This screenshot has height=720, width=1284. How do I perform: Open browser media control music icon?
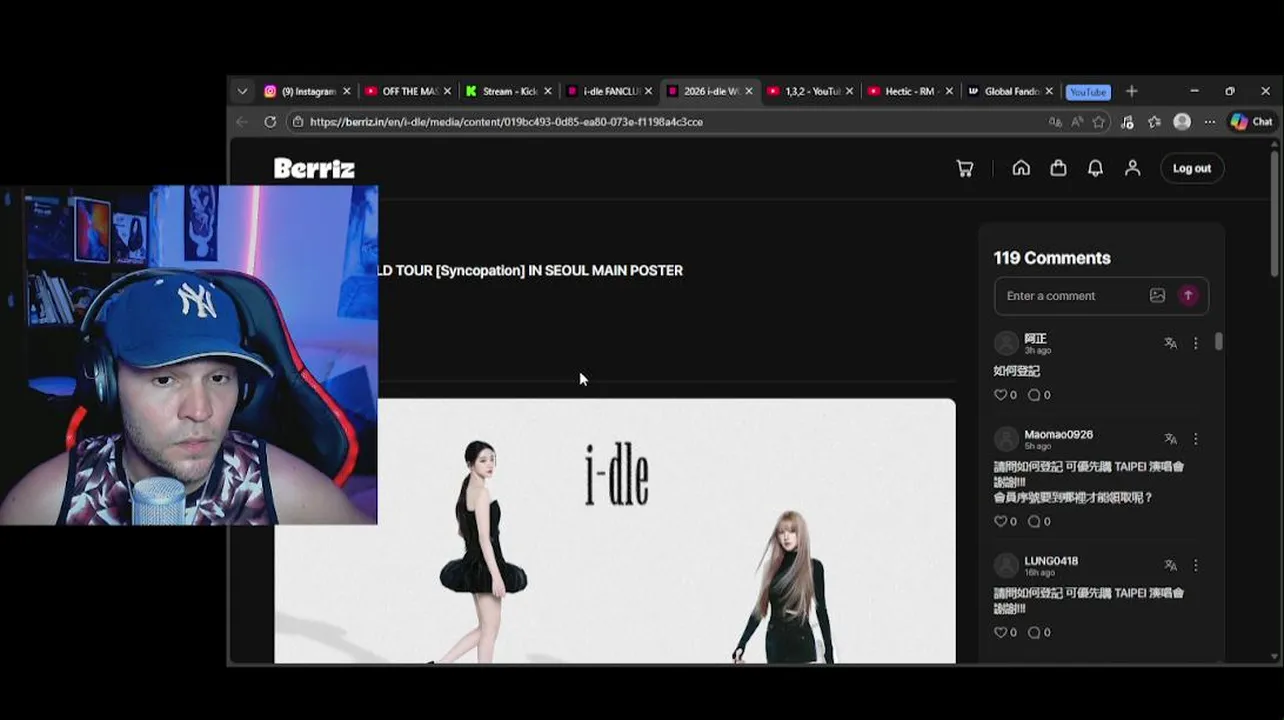click(x=1127, y=122)
